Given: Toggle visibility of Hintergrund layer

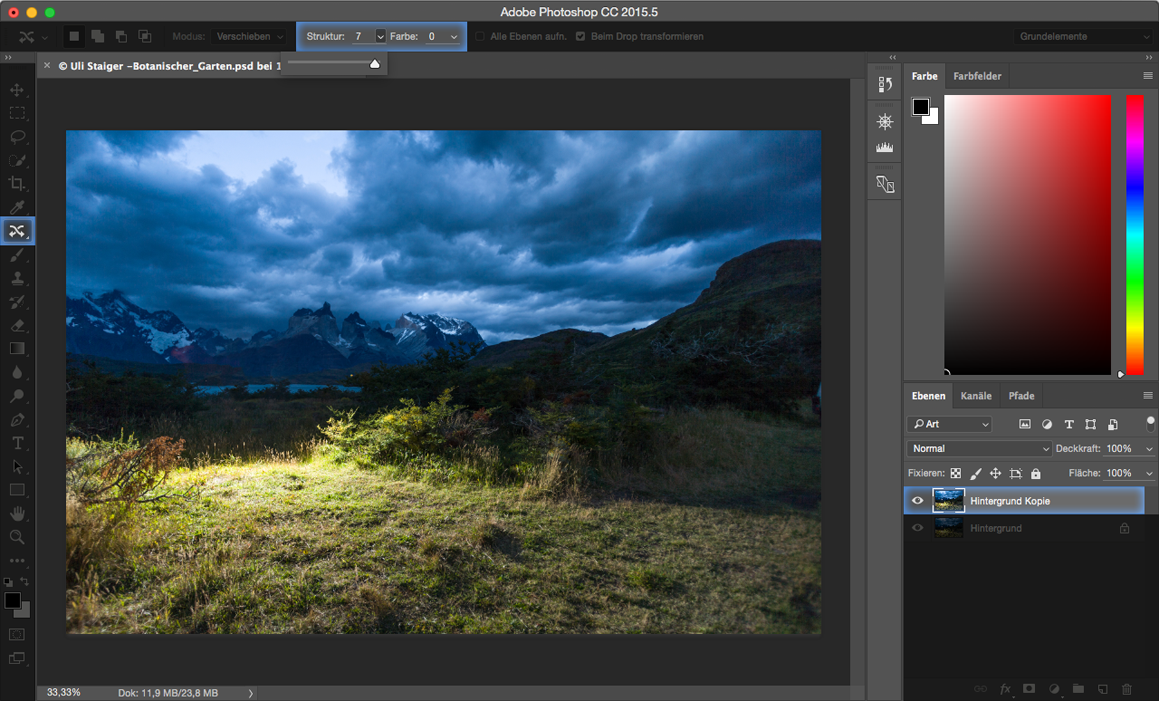Looking at the screenshot, I should (917, 528).
